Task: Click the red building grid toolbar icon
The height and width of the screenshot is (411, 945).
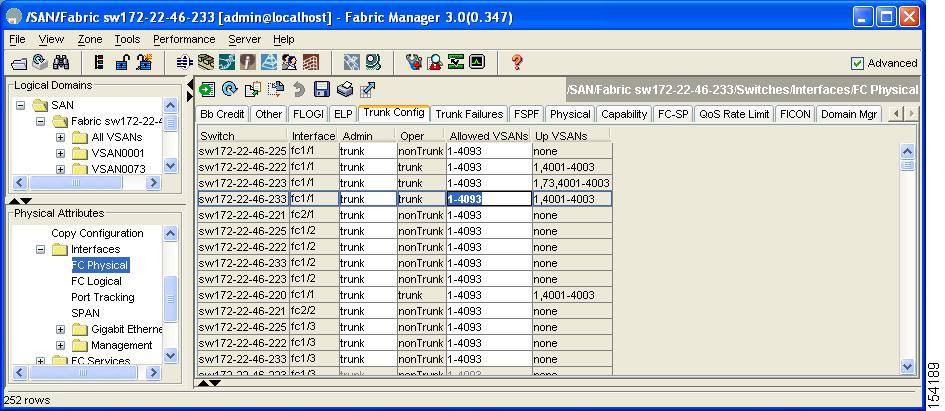Action: point(310,62)
